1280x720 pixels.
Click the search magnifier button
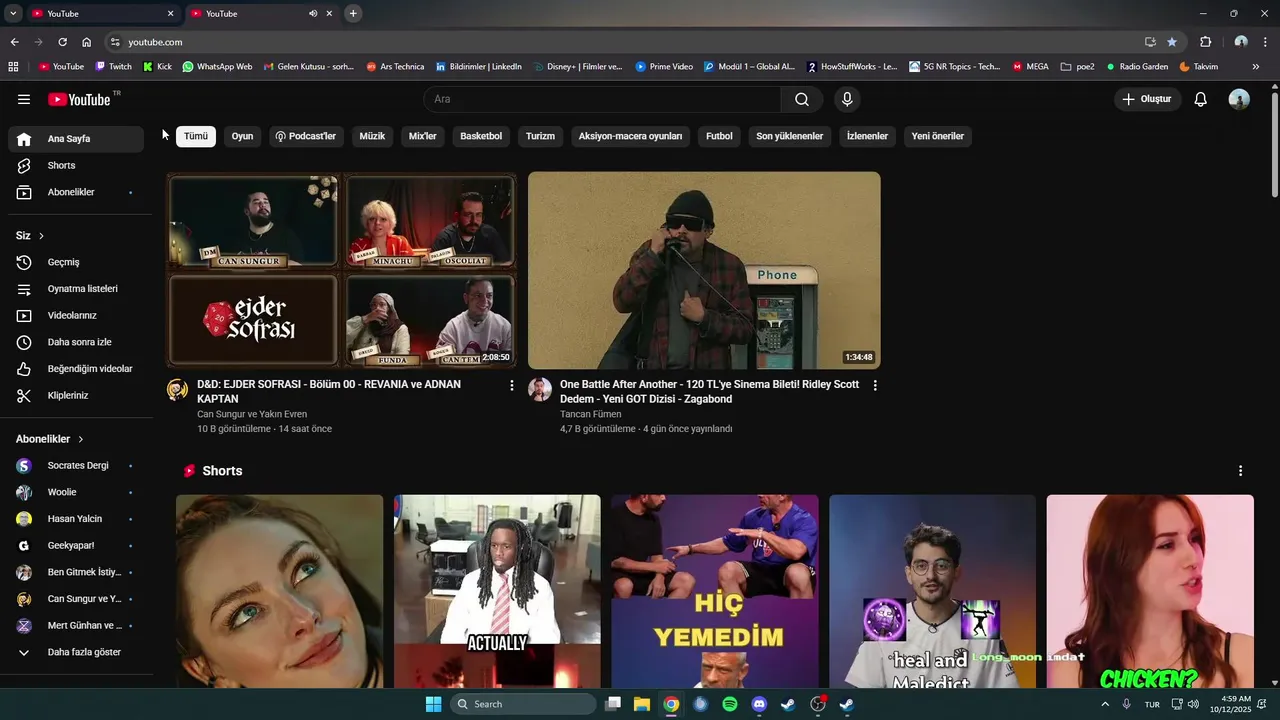(802, 99)
